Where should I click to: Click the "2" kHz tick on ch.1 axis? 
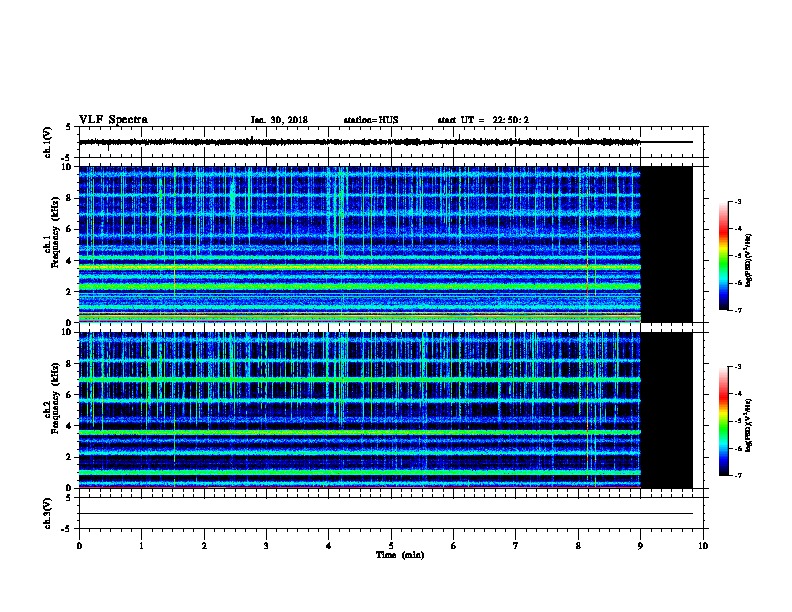(69, 291)
